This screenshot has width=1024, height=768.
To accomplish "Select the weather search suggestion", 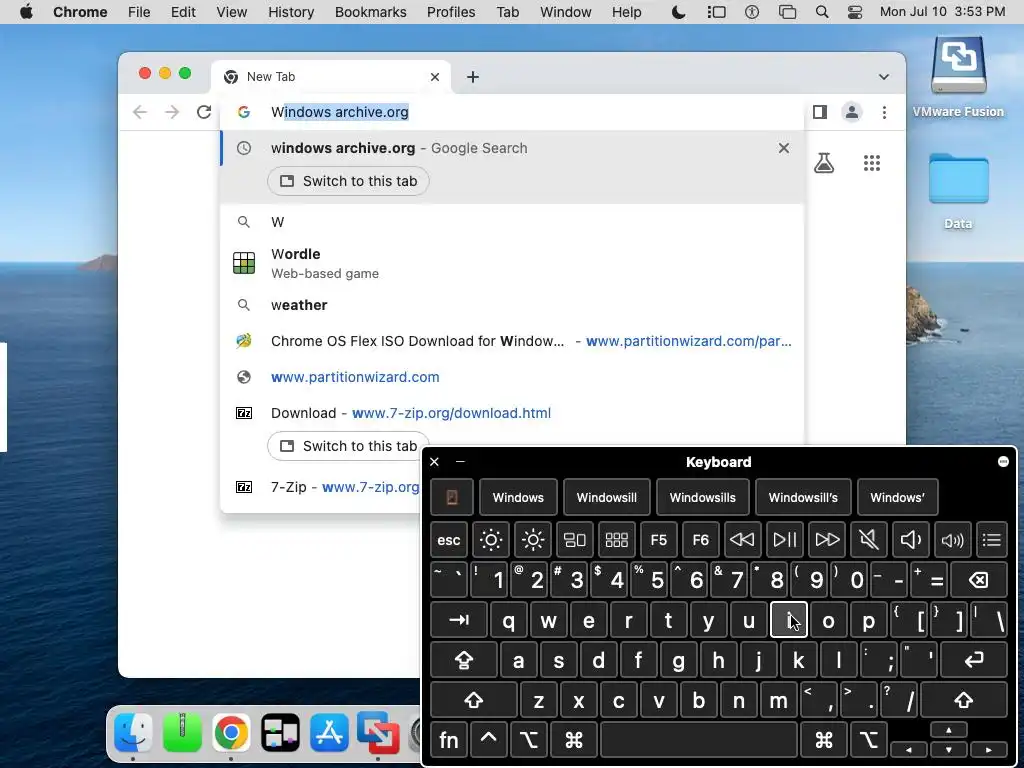I will click(512, 305).
